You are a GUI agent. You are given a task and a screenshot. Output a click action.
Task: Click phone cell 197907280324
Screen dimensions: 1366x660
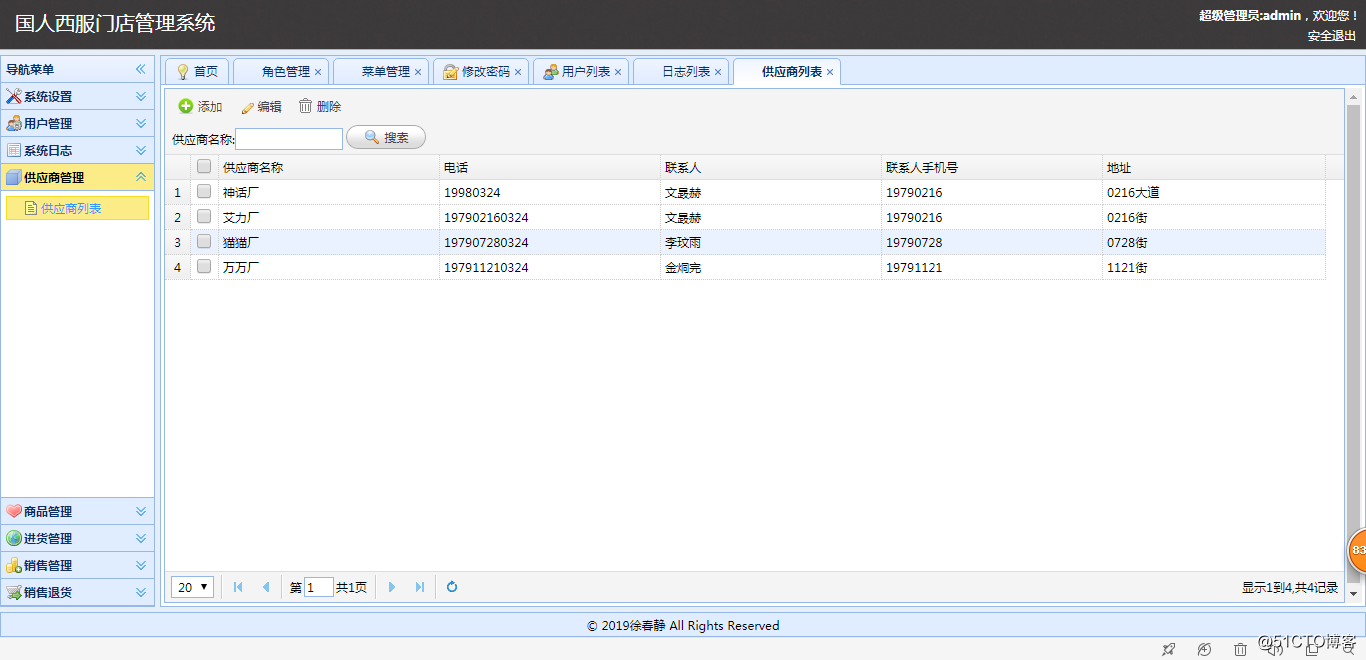pyautogui.click(x=550, y=242)
